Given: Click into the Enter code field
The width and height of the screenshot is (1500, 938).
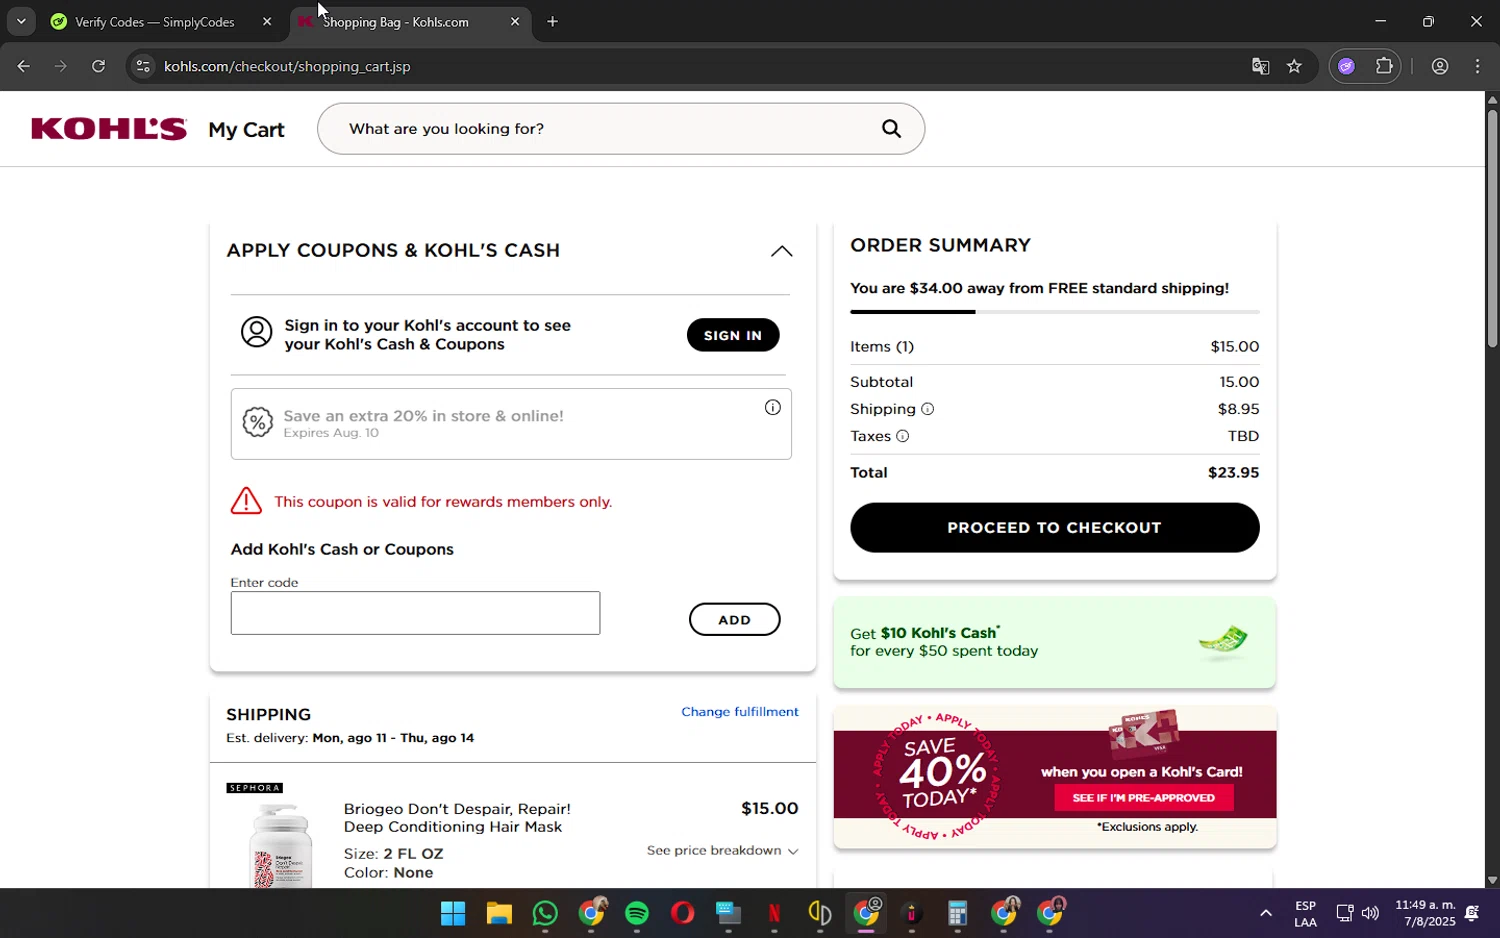Looking at the screenshot, I should 415,613.
